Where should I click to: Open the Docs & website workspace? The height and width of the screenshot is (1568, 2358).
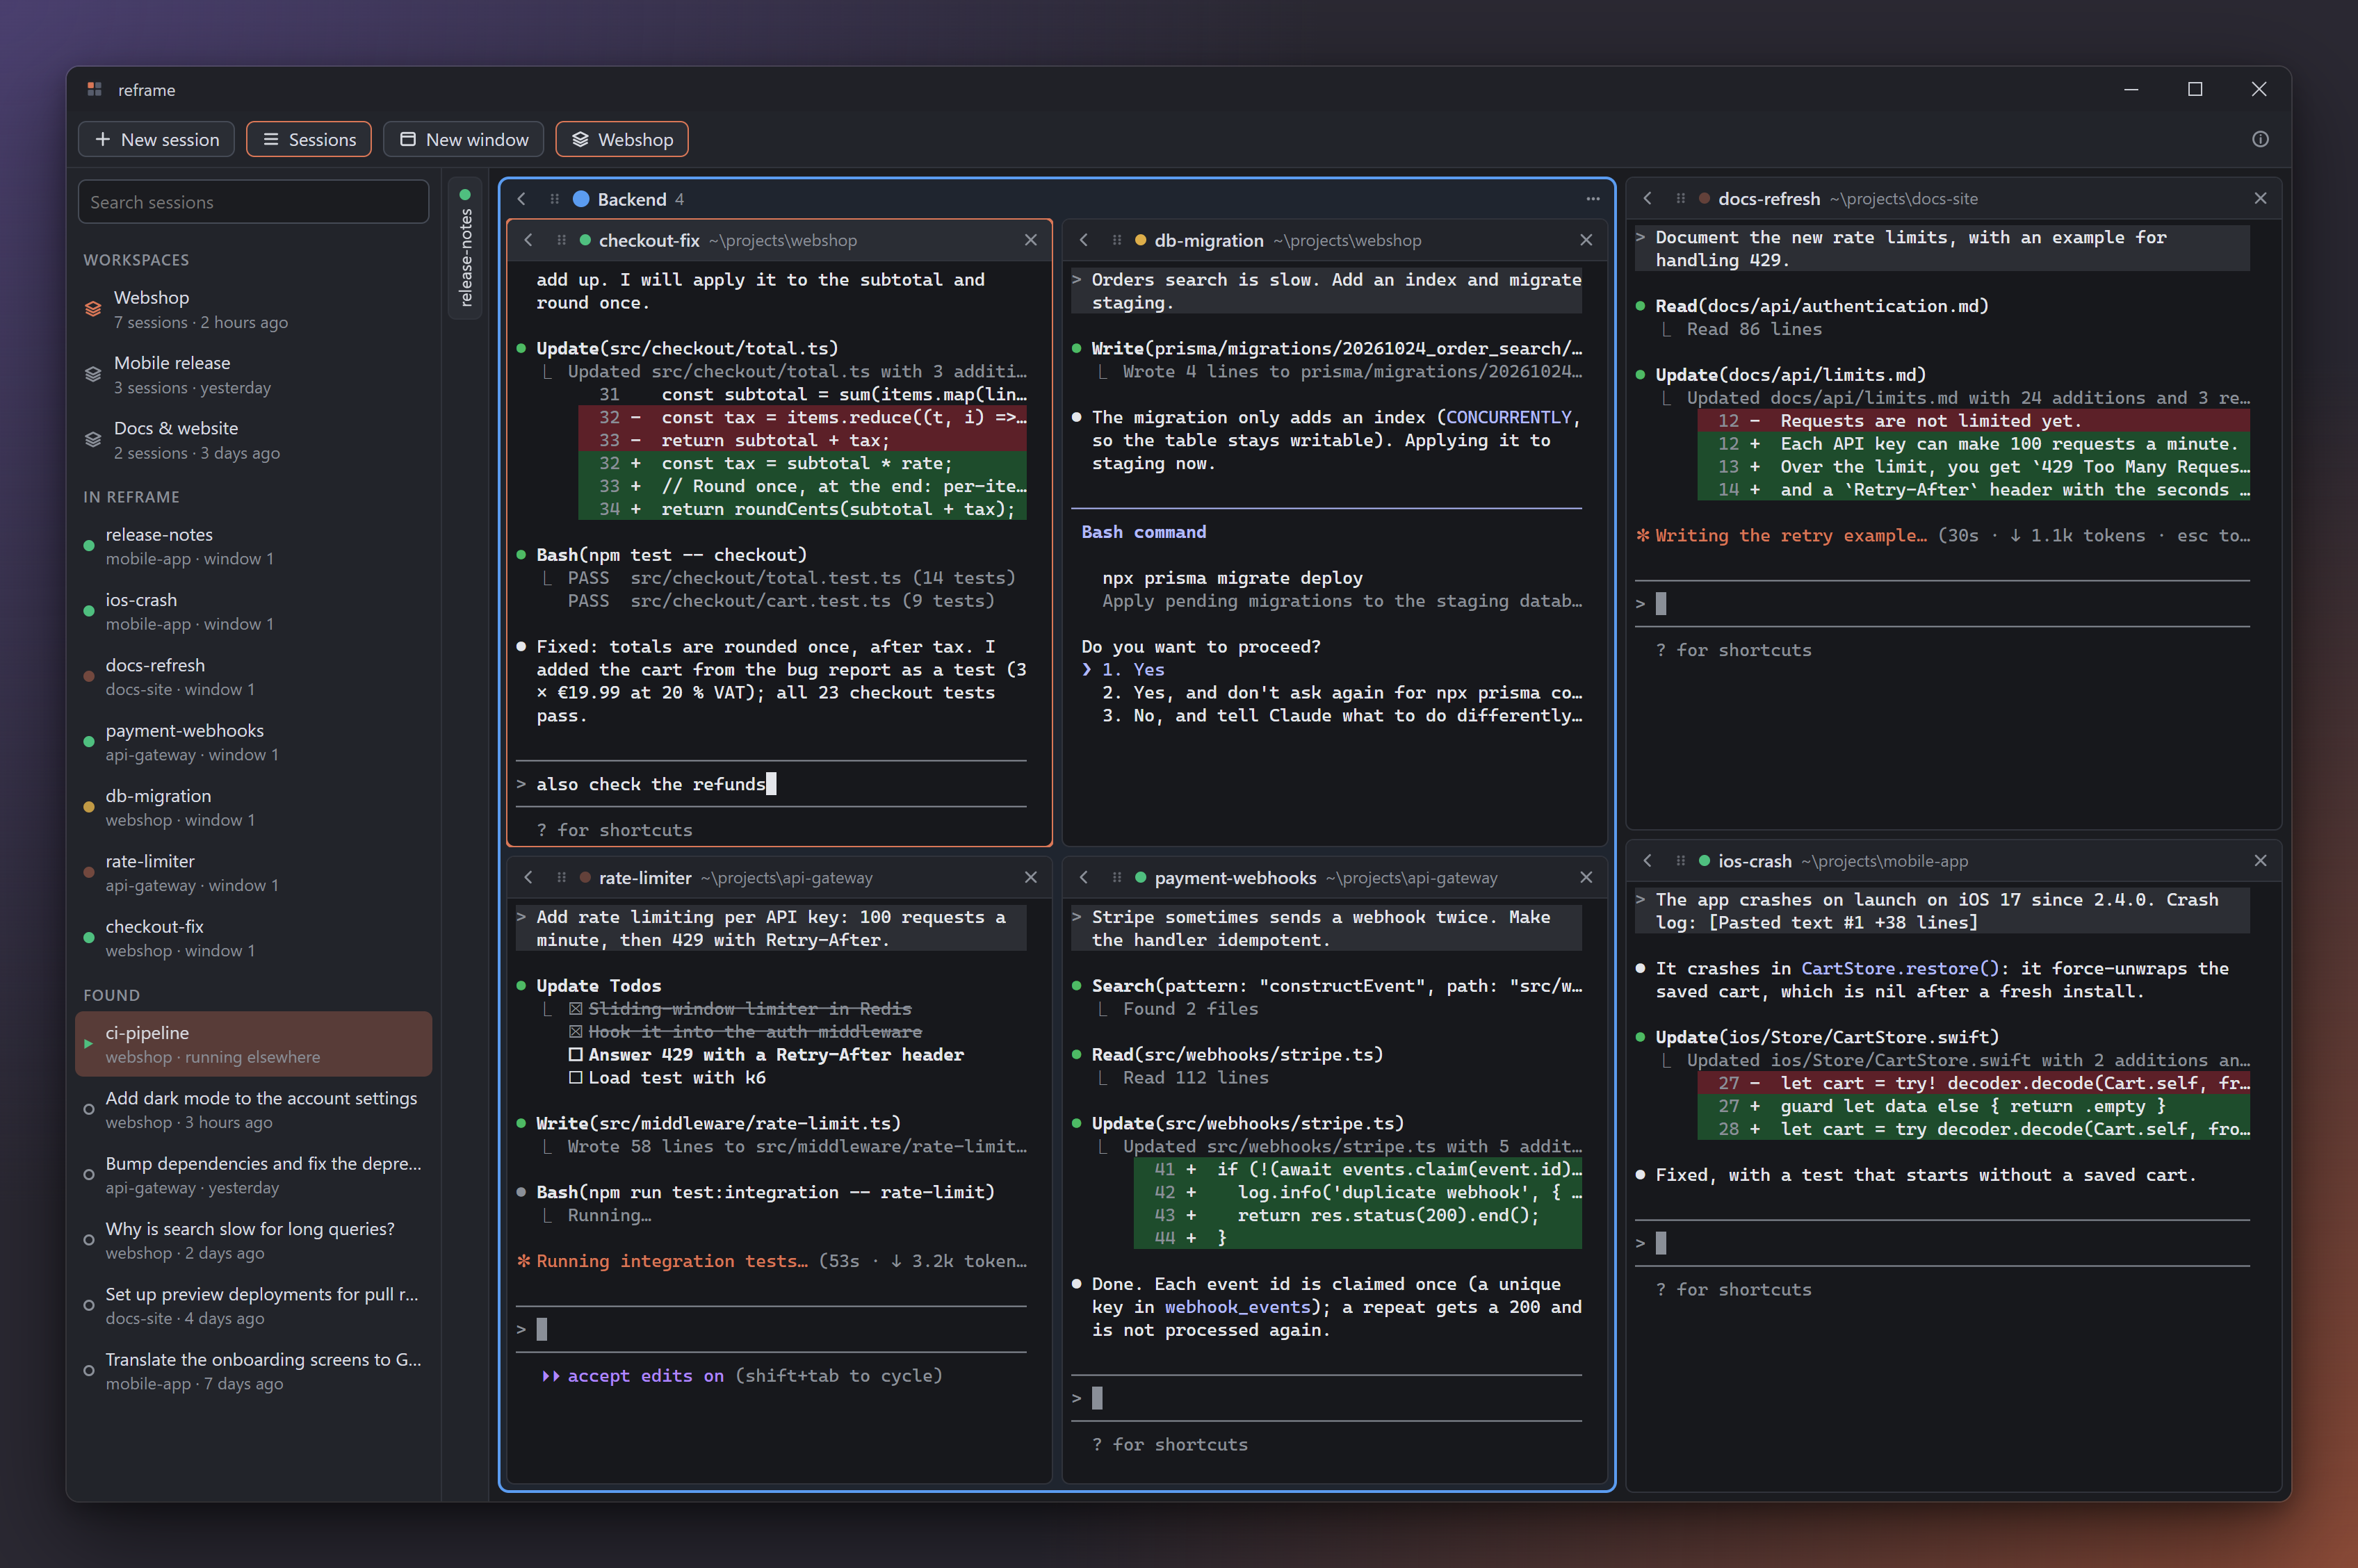[254, 440]
